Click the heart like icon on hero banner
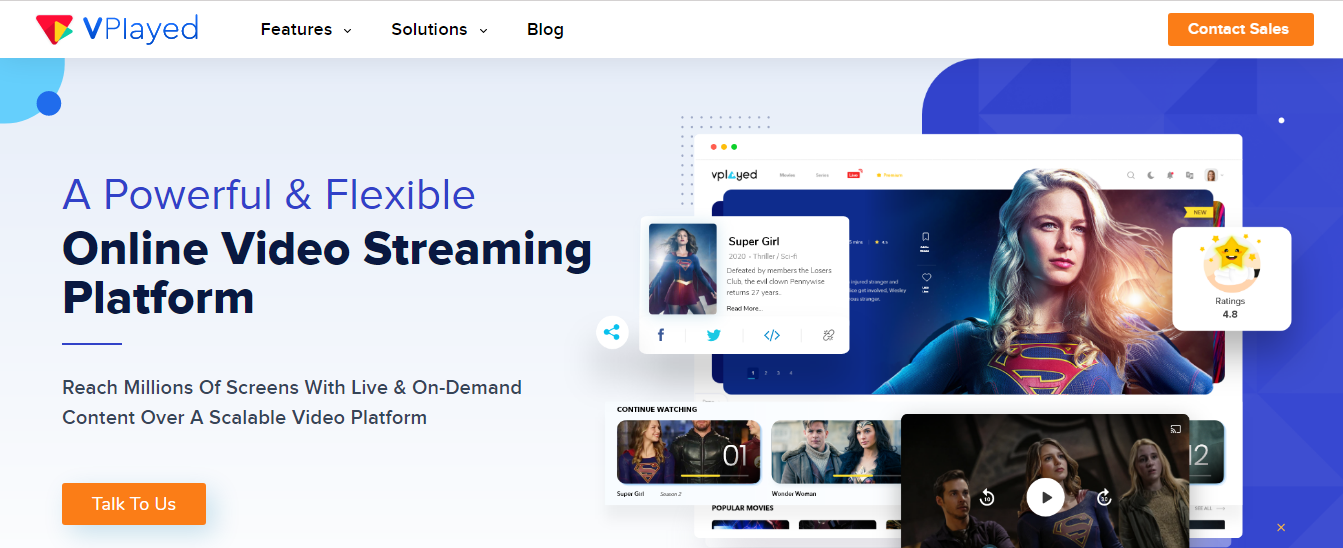This screenshot has height=548, width=1343. [926, 277]
